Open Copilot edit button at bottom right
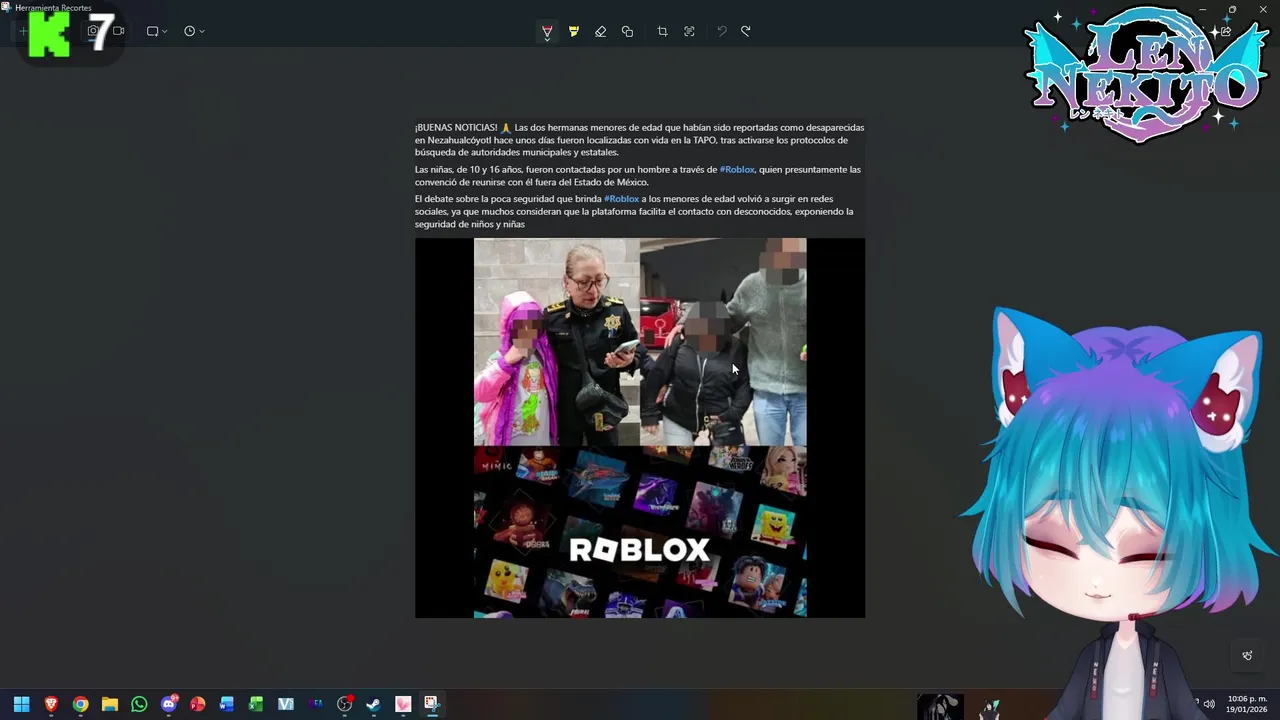Viewport: 1280px width, 720px height. (1247, 656)
